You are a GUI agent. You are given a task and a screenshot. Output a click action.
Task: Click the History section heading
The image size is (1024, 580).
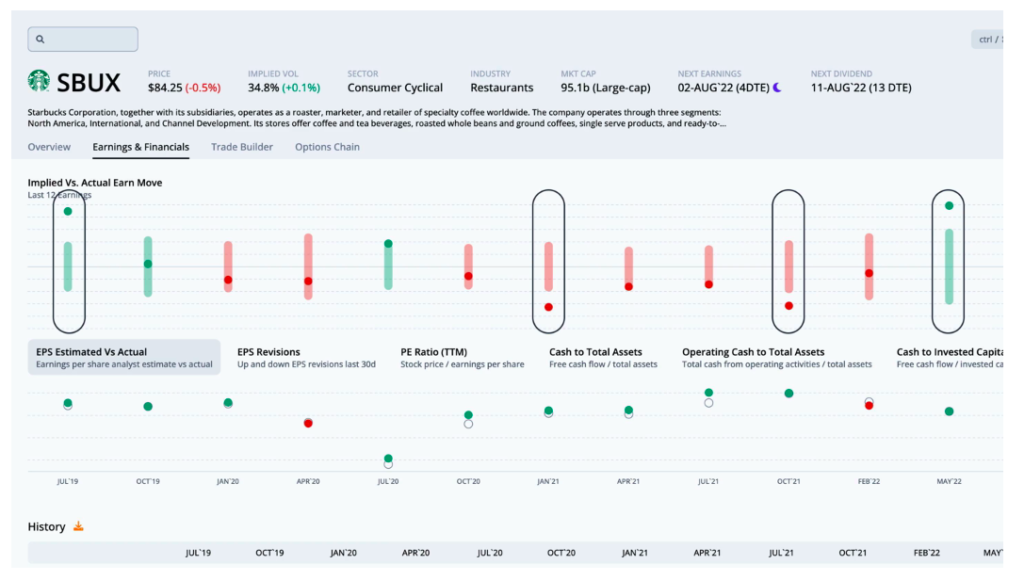(x=46, y=526)
